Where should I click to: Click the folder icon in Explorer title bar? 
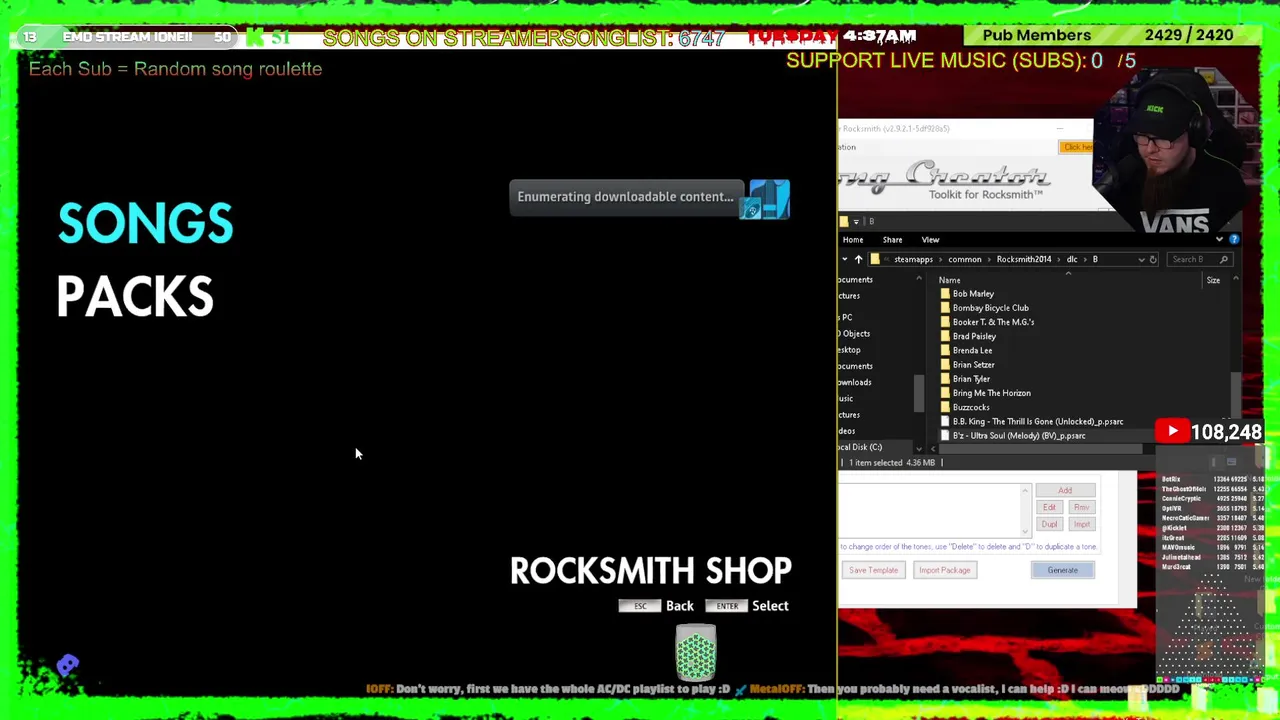pos(844,222)
